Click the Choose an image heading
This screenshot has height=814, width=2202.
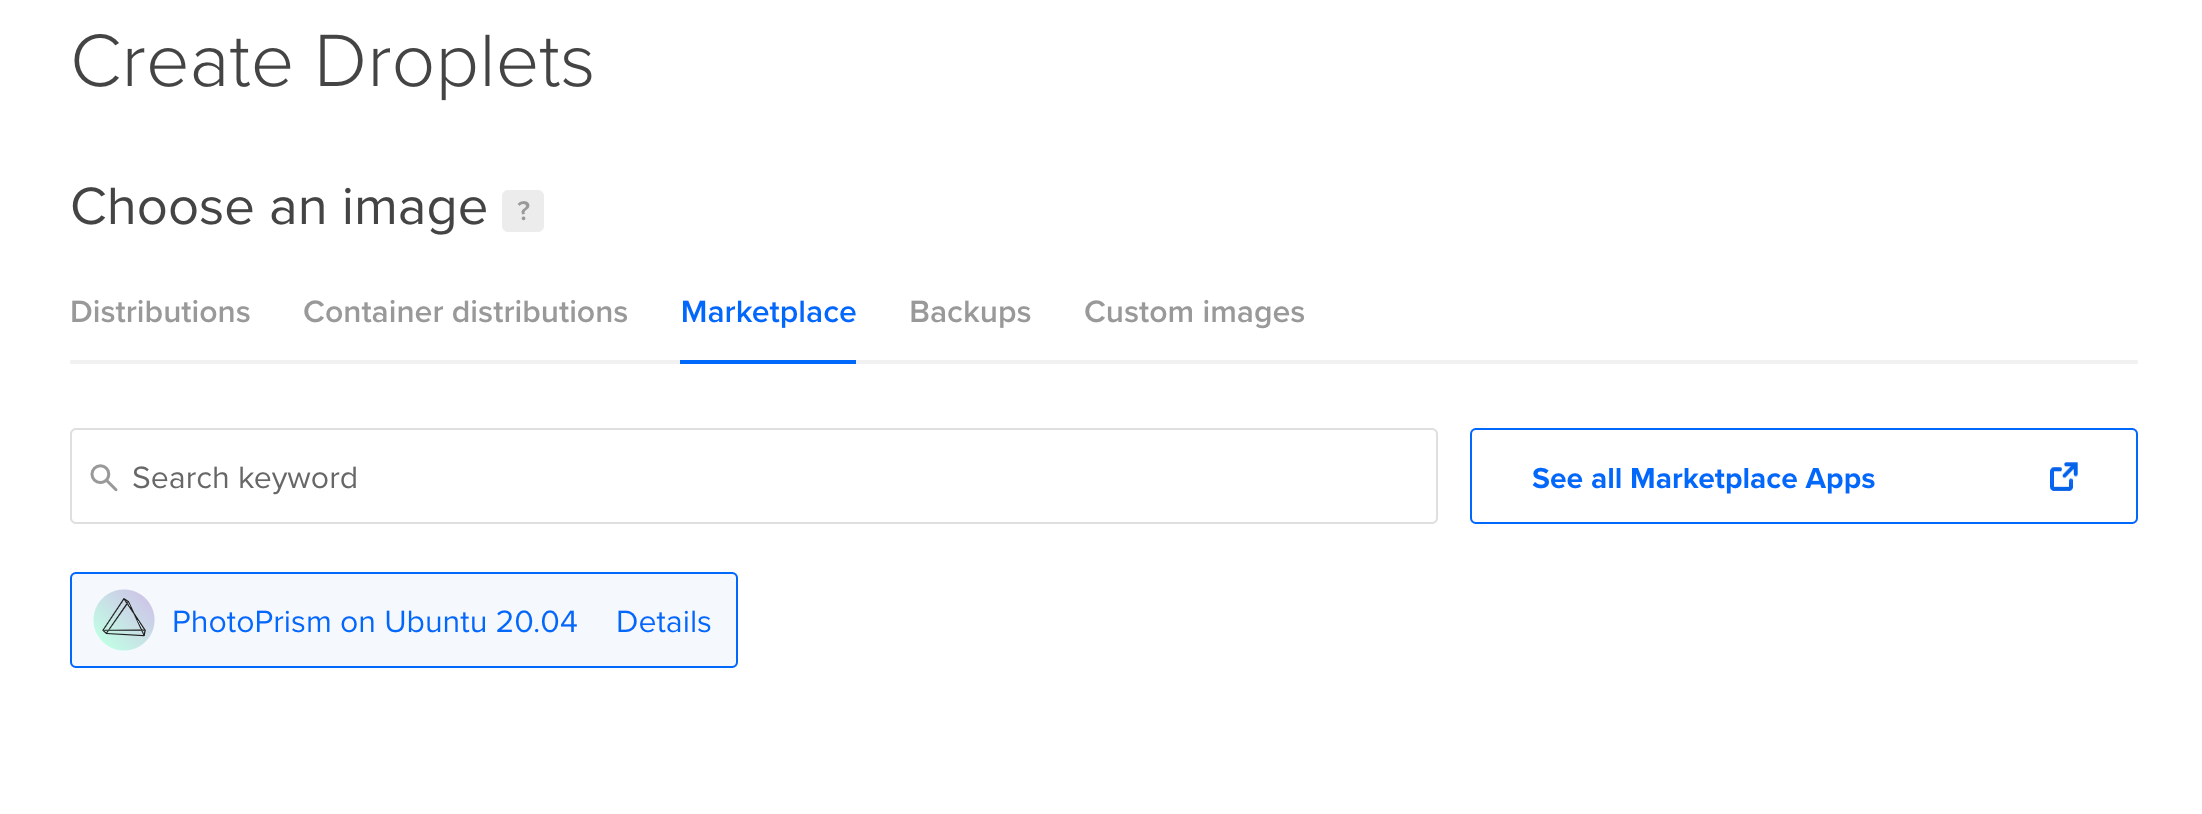click(x=279, y=207)
